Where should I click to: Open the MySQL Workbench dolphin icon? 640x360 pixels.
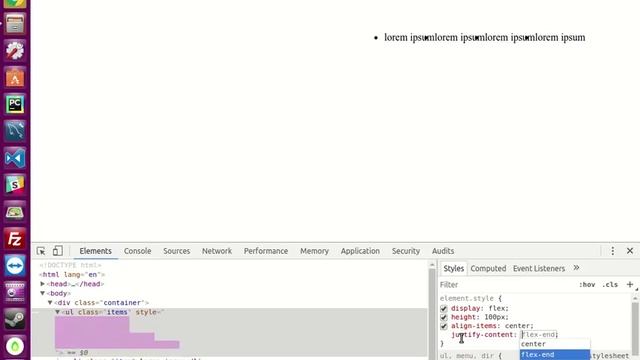click(15, 131)
